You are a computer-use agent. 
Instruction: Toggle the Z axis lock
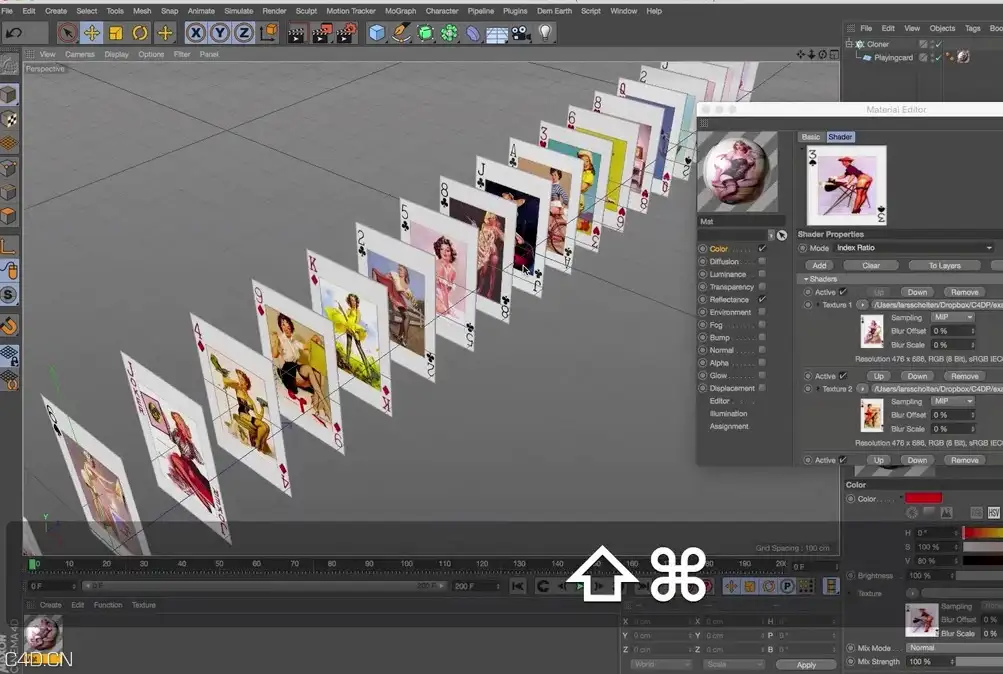[x=244, y=33]
